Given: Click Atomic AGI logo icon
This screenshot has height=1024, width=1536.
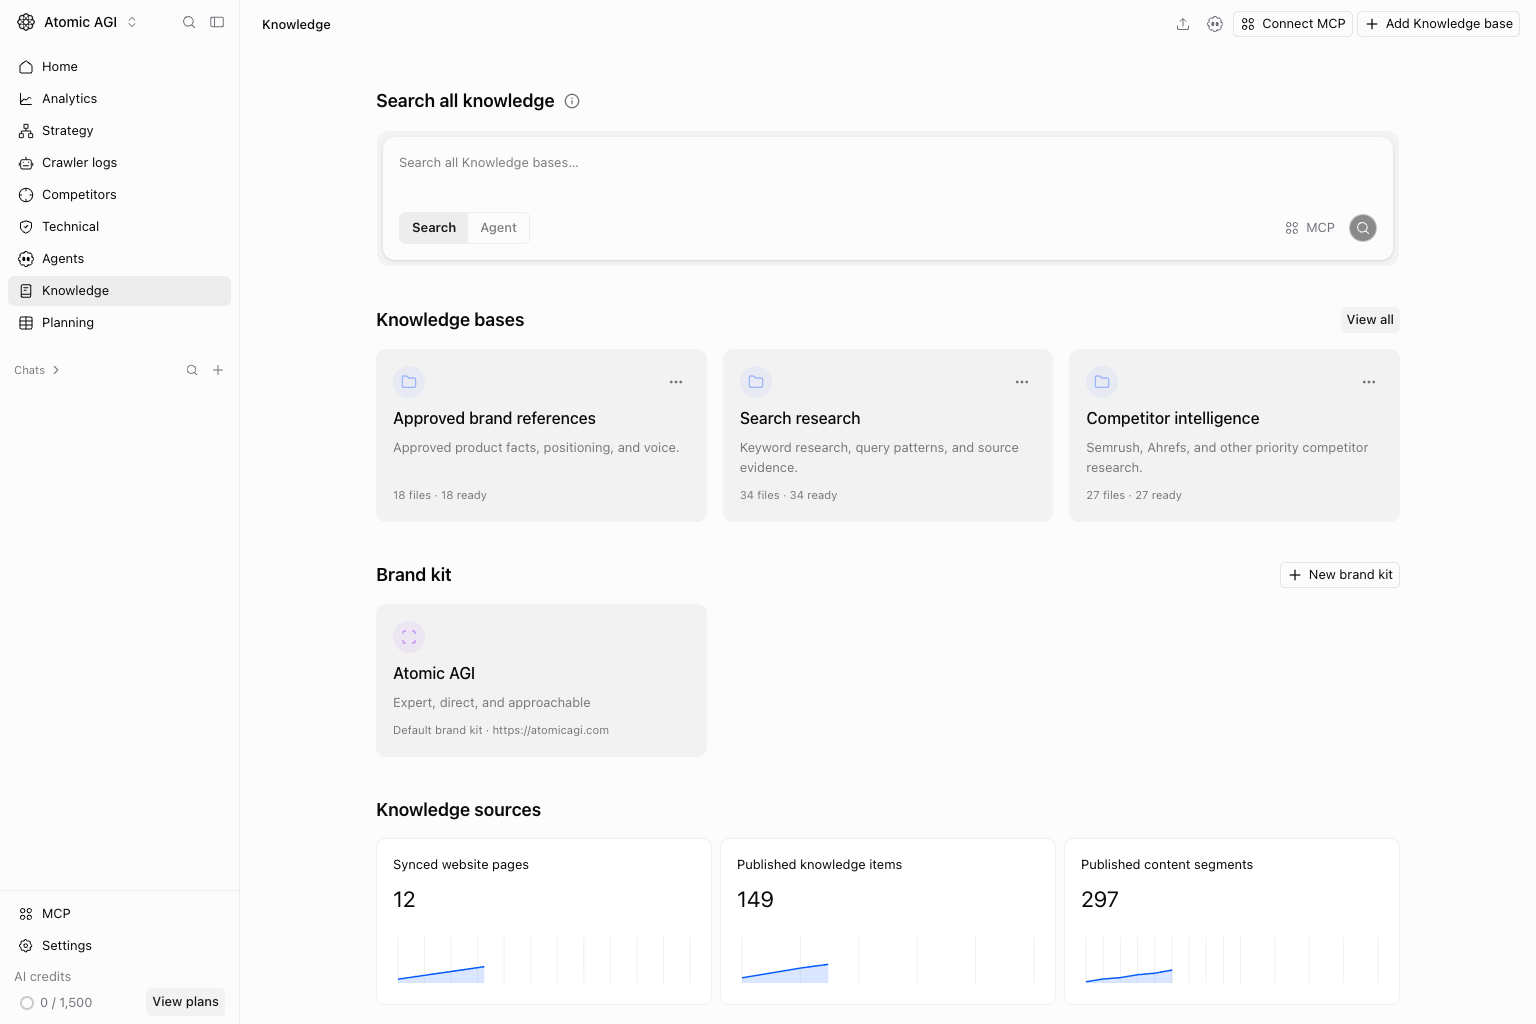Looking at the screenshot, I should (x=26, y=22).
